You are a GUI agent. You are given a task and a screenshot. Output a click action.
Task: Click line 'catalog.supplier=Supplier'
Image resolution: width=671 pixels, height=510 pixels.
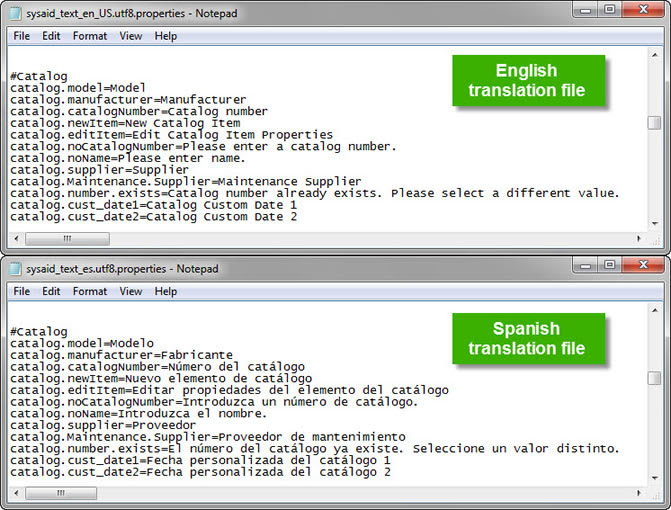[x=99, y=170]
